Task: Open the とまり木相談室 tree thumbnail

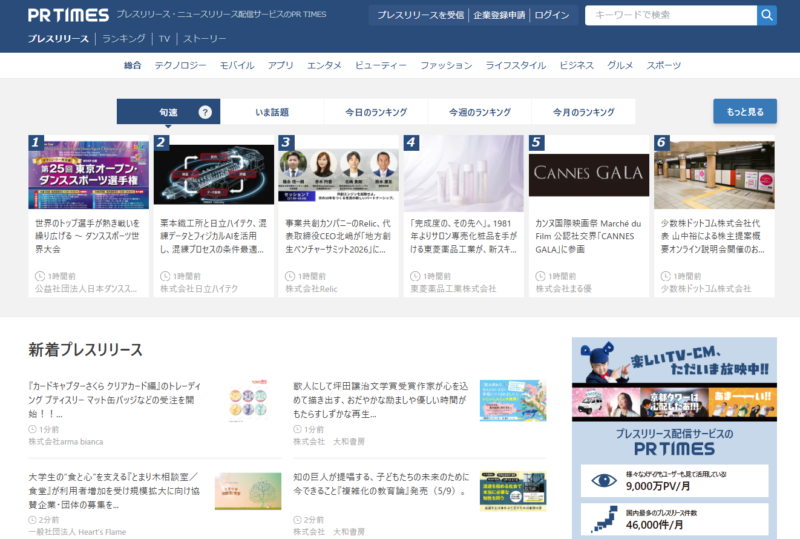Action: tap(248, 491)
